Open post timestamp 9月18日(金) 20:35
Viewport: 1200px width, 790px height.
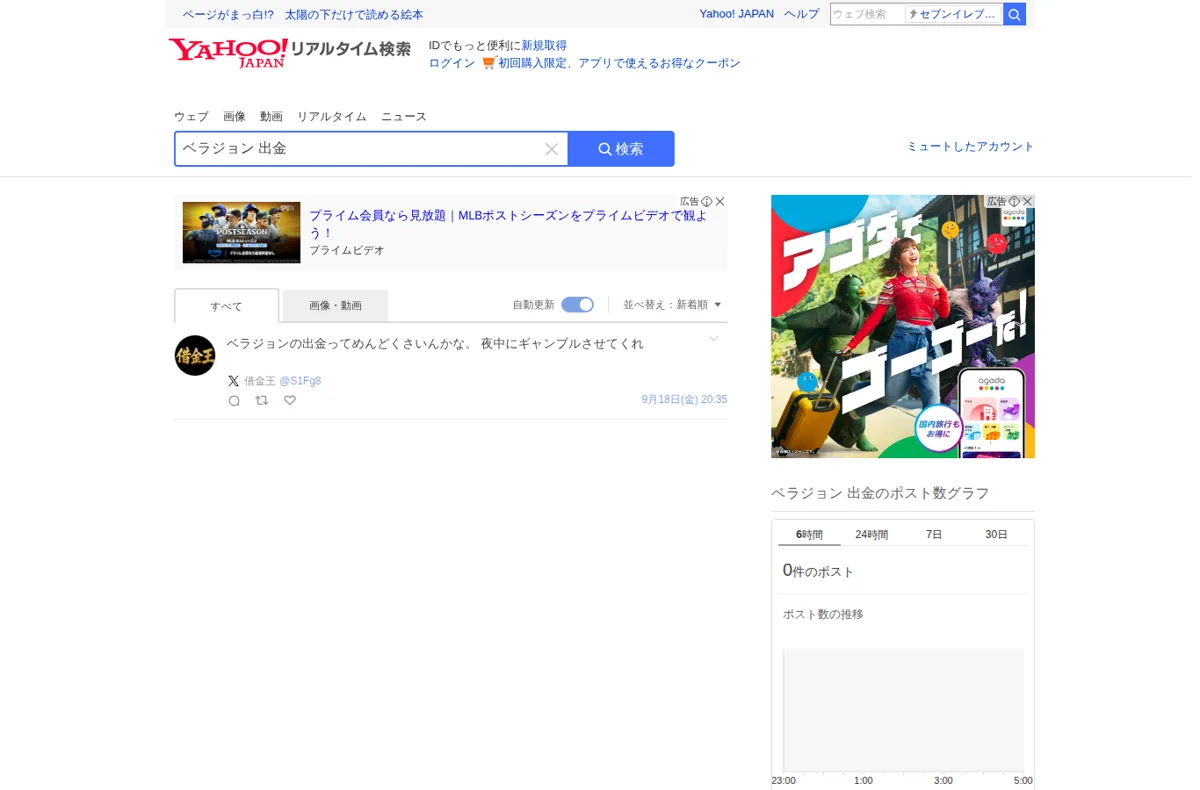[684, 400]
